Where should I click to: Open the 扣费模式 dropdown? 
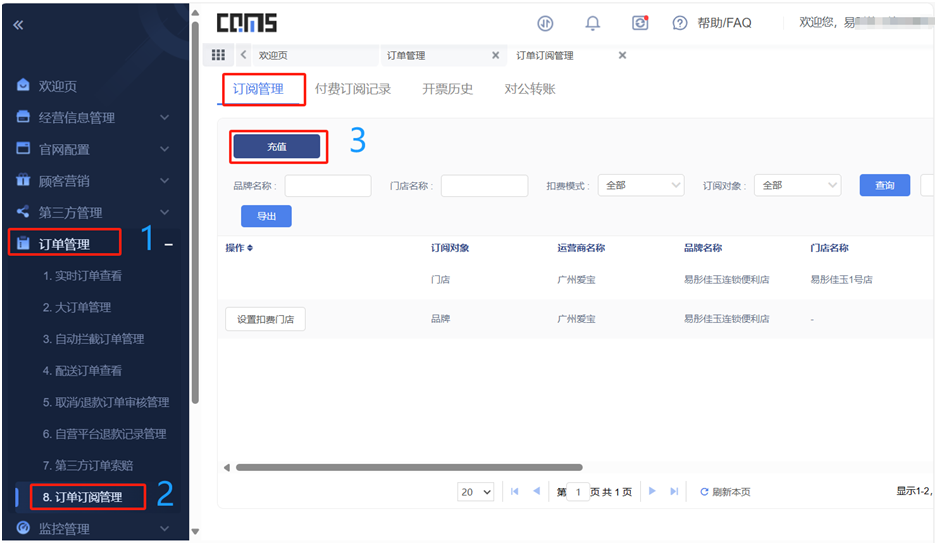[640, 185]
